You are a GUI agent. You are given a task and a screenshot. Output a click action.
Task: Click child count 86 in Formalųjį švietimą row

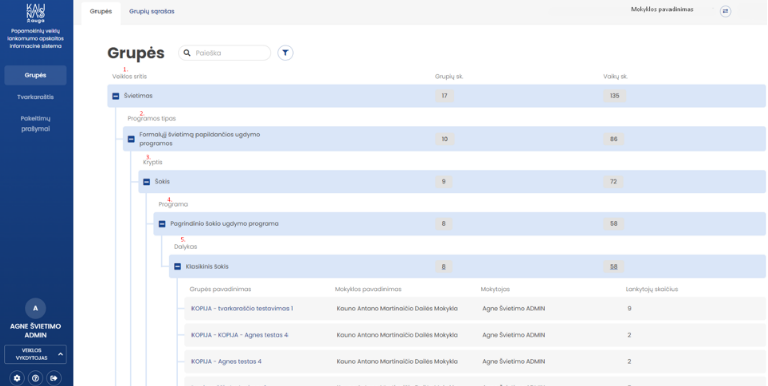click(x=614, y=139)
